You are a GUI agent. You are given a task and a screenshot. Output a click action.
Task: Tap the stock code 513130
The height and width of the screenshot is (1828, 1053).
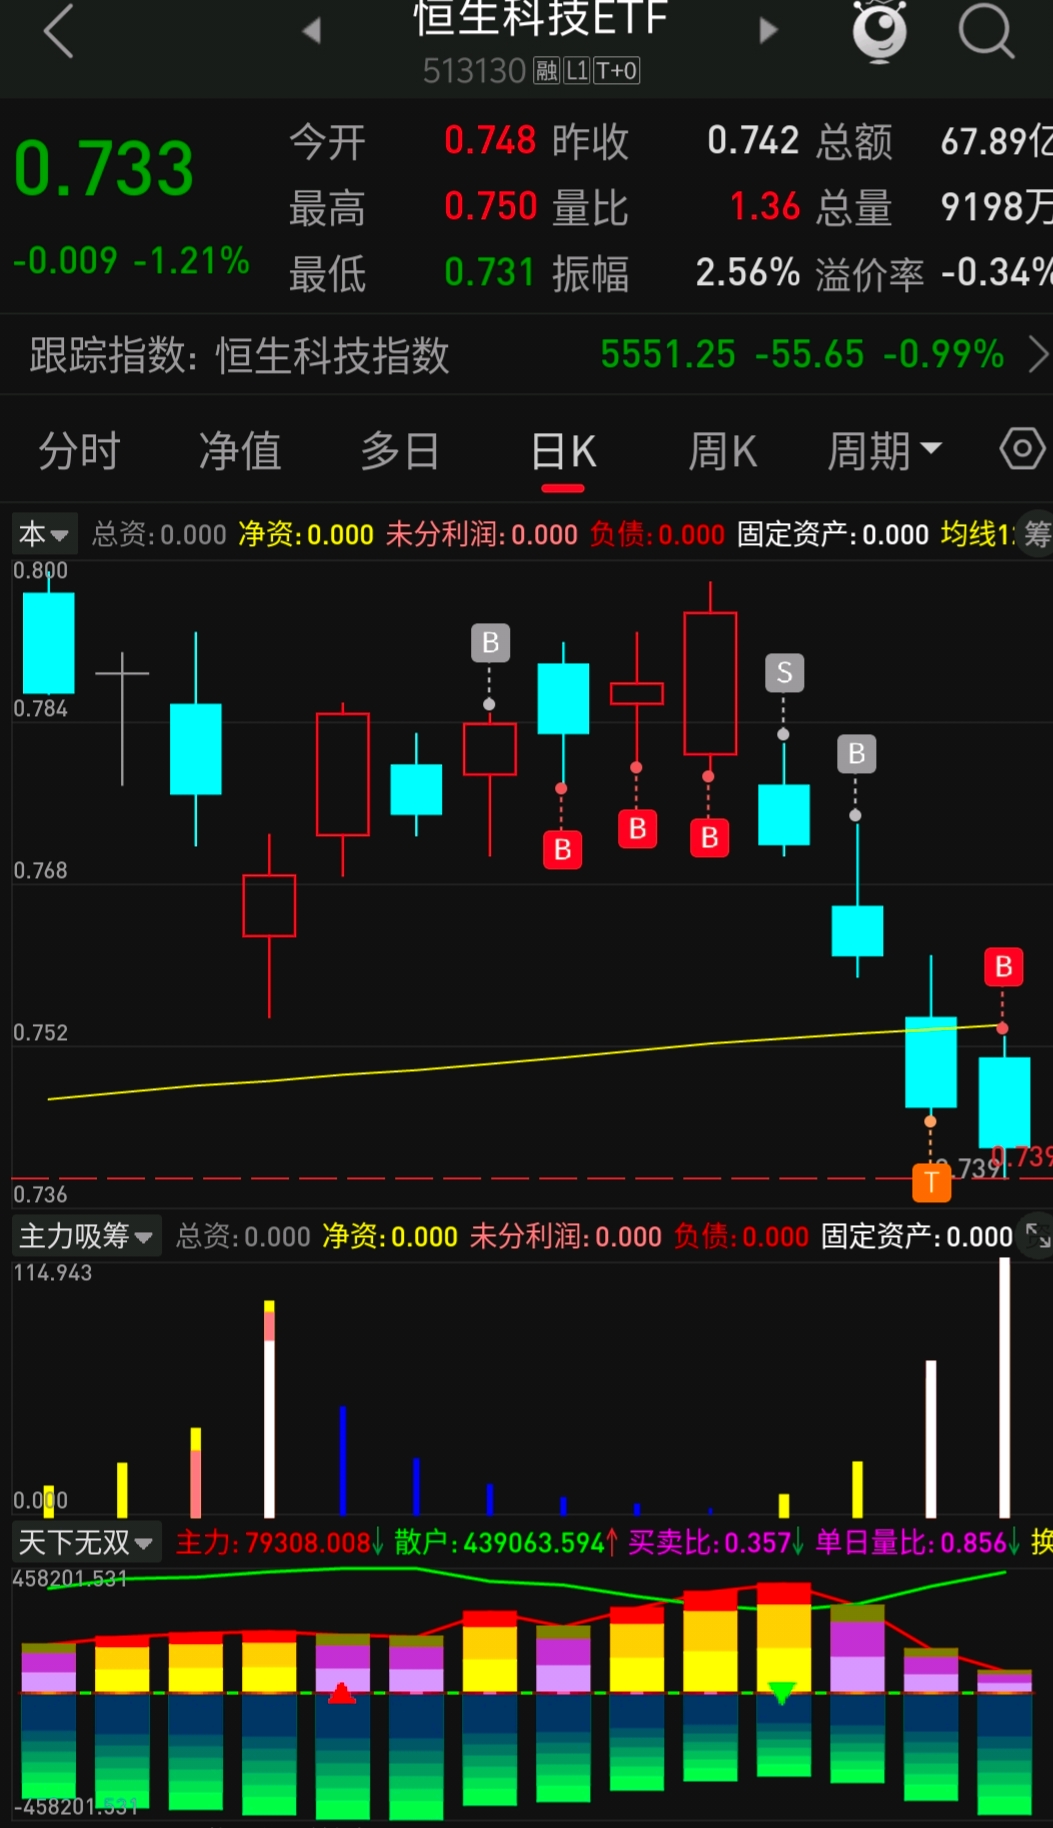(474, 71)
